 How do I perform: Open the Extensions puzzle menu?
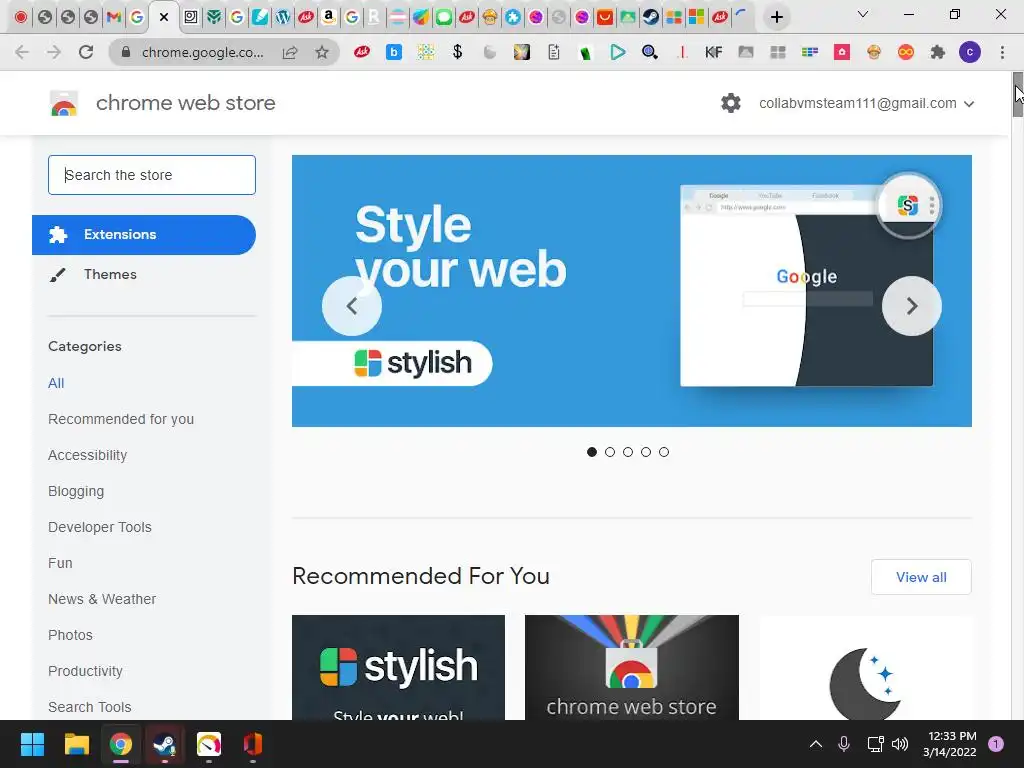(x=938, y=52)
